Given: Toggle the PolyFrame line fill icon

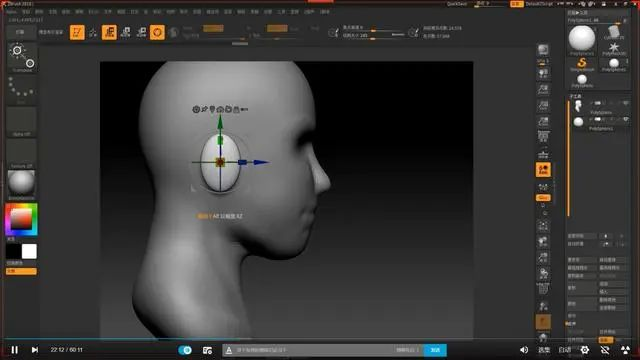Looking at the screenshot, I should tap(543, 289).
